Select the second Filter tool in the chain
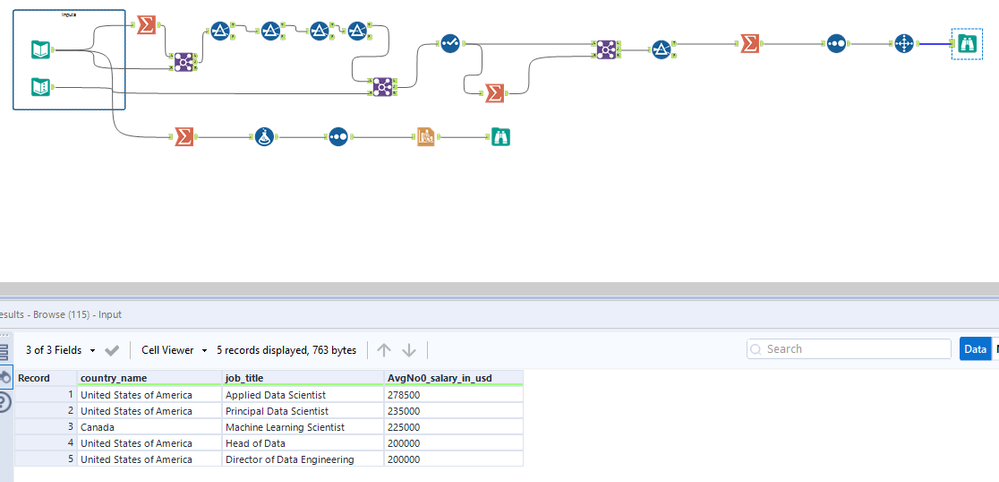This screenshot has width=999, height=482. pyautogui.click(x=271, y=31)
